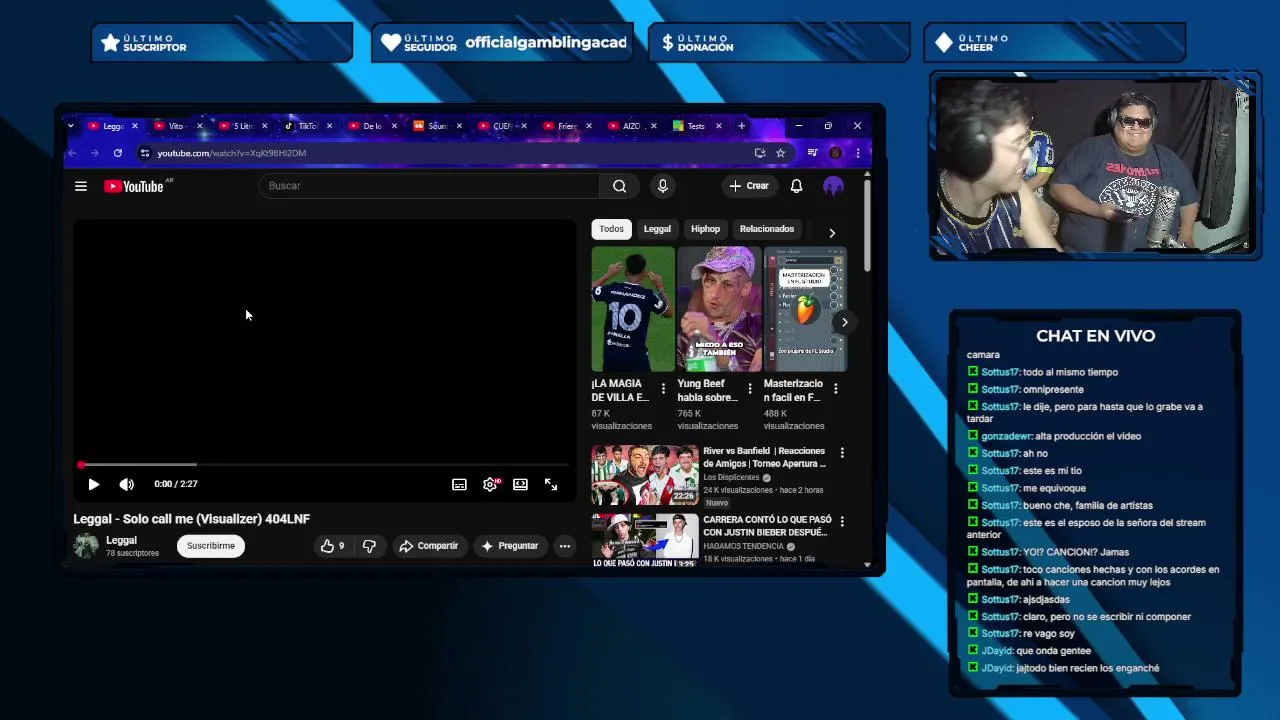Image resolution: width=1280 pixels, height=720 pixels.
Task: Open the LA MAGIA DE VILLA short thumbnail
Action: [633, 309]
